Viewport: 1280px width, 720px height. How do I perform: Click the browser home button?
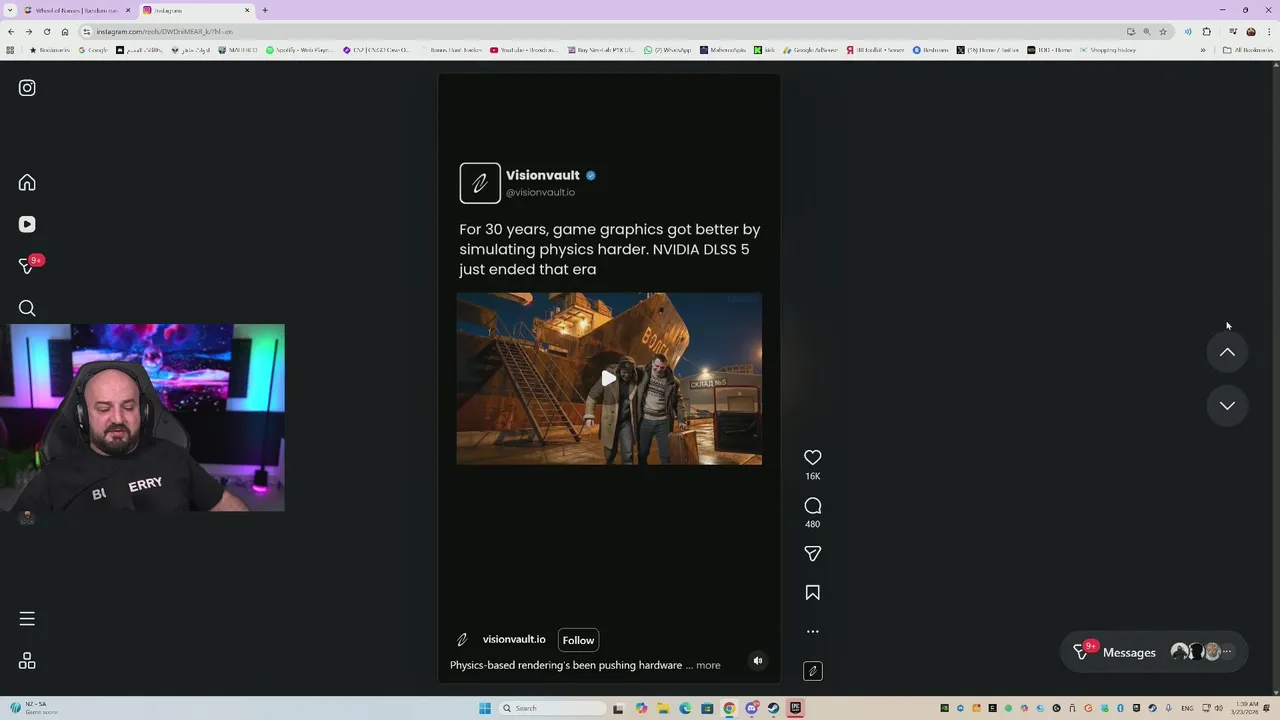tap(65, 31)
